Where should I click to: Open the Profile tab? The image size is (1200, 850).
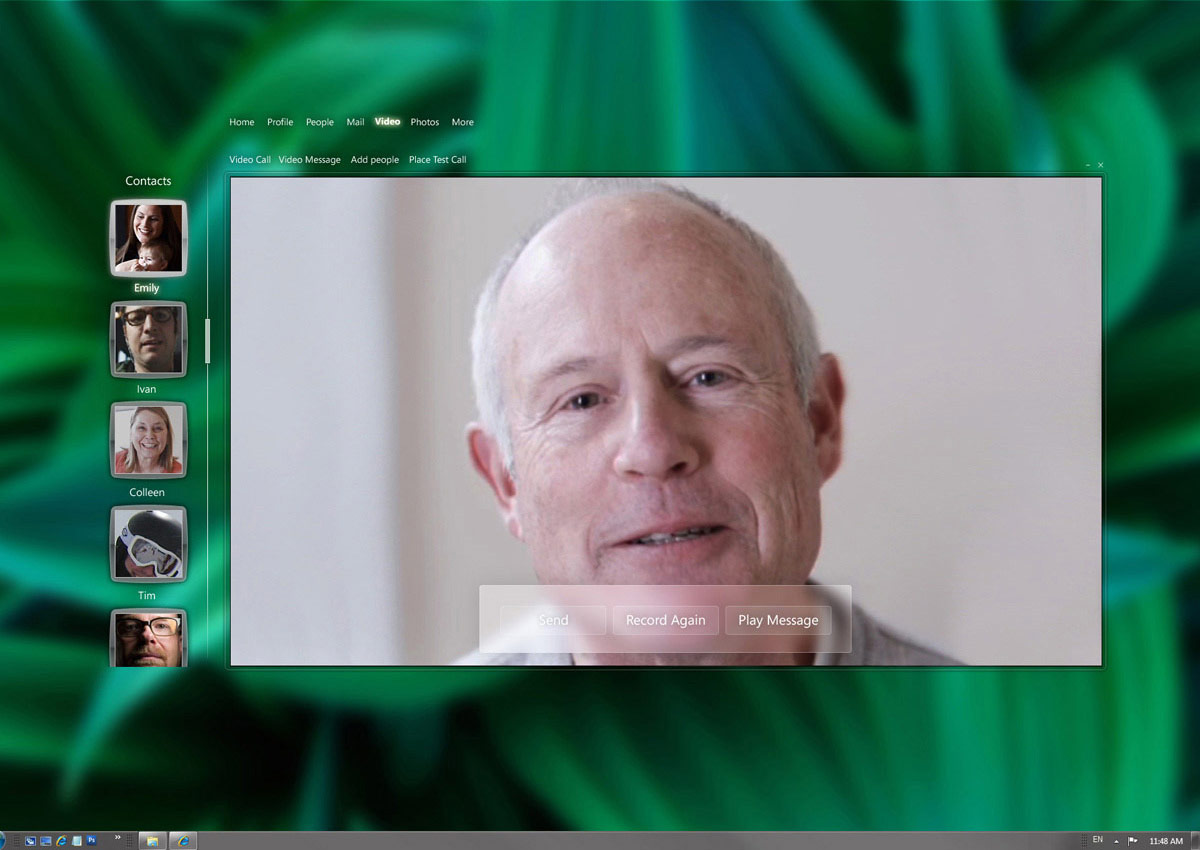280,122
